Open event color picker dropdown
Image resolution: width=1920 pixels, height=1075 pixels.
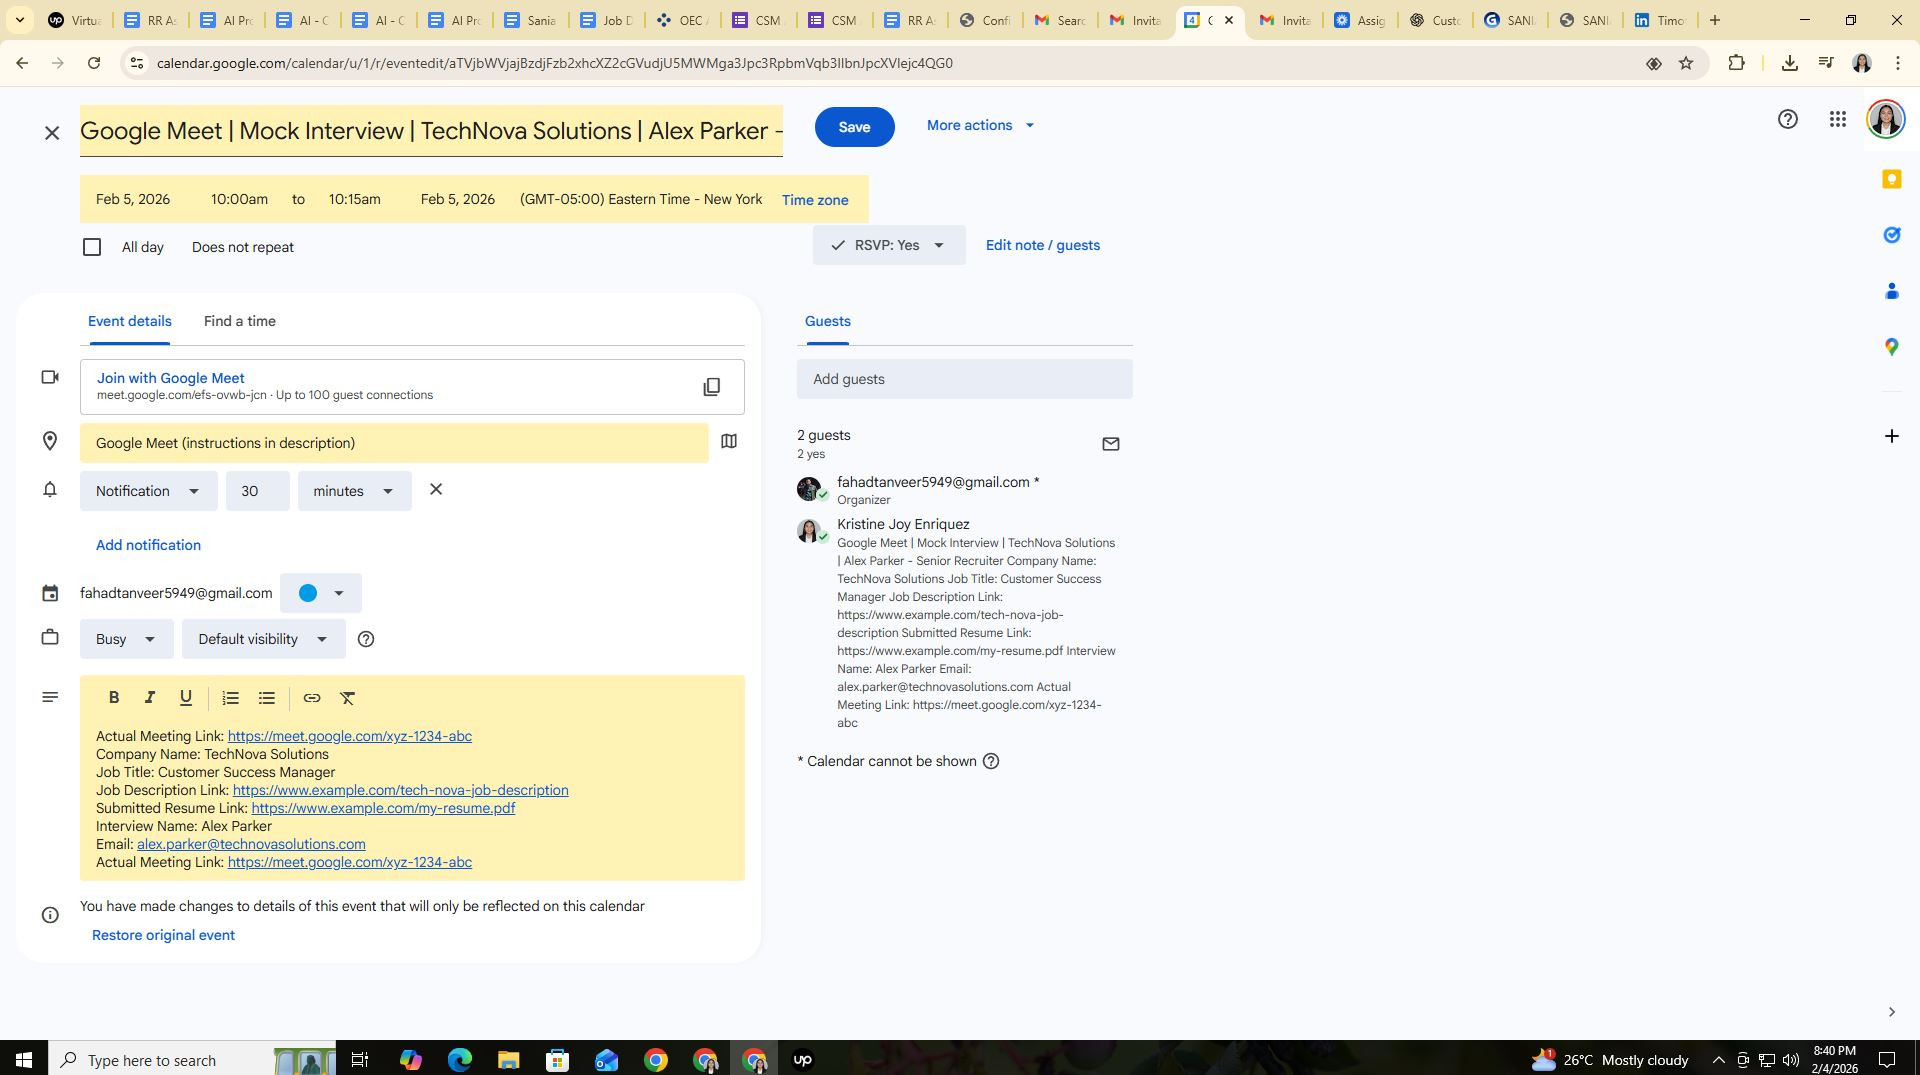(321, 593)
